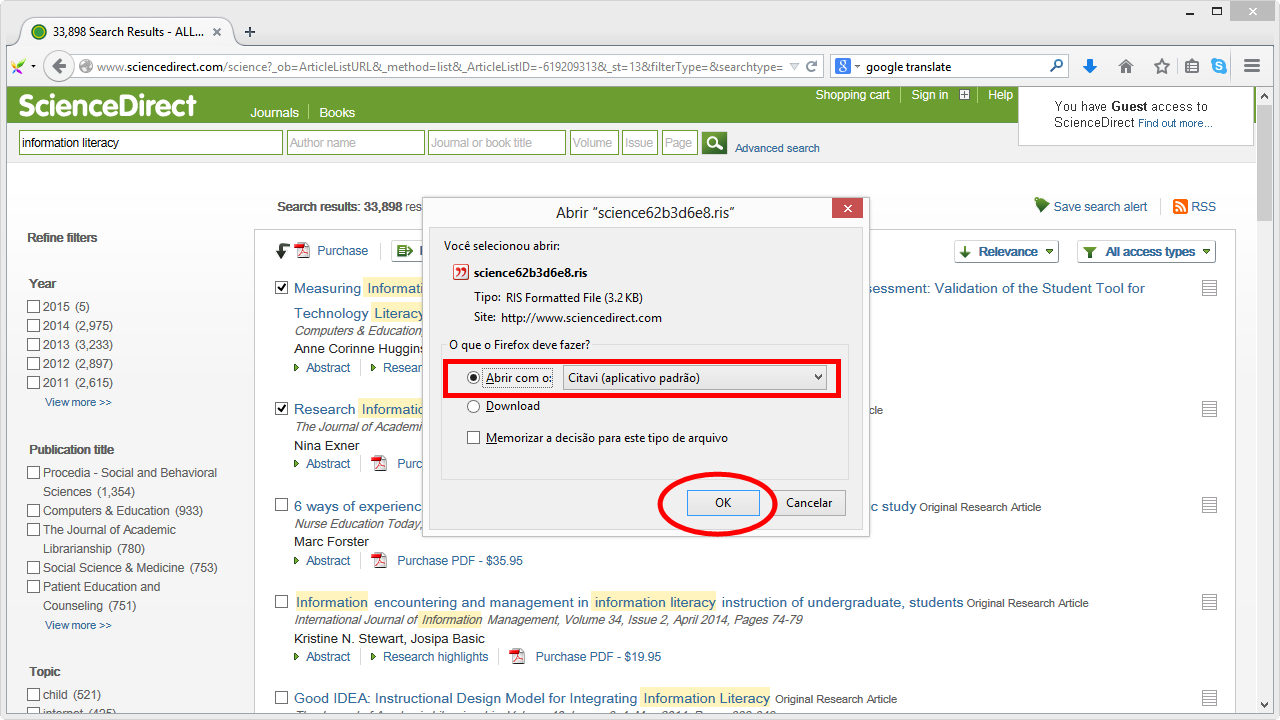Click the Skype toolbar icon
Viewport: 1280px width, 720px height.
(x=1219, y=67)
